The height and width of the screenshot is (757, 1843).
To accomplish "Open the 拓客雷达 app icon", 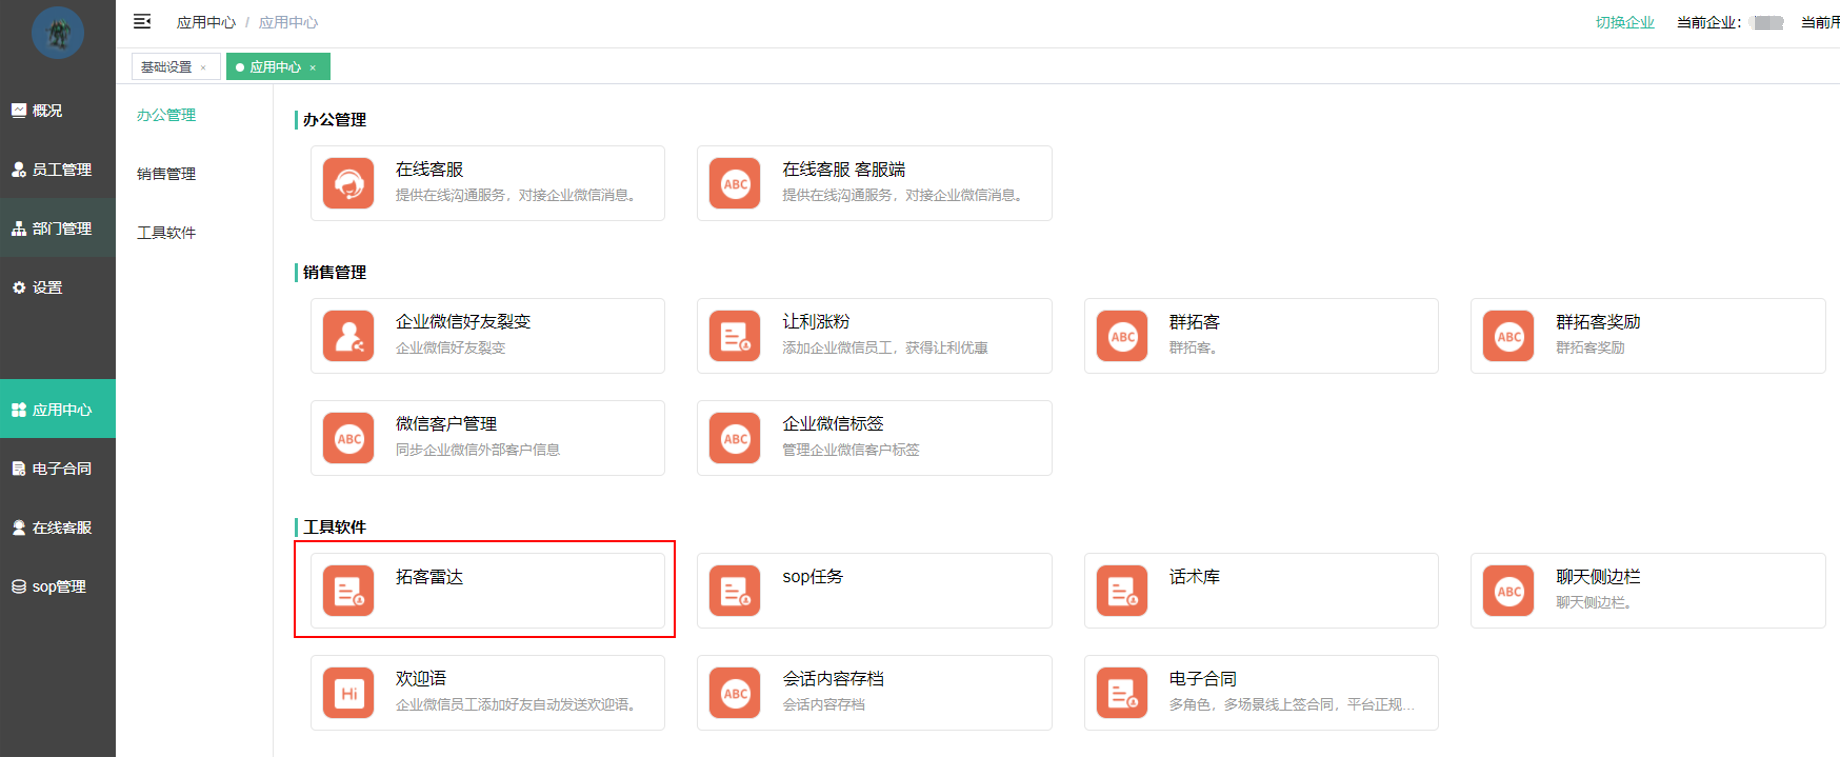I will point(348,591).
